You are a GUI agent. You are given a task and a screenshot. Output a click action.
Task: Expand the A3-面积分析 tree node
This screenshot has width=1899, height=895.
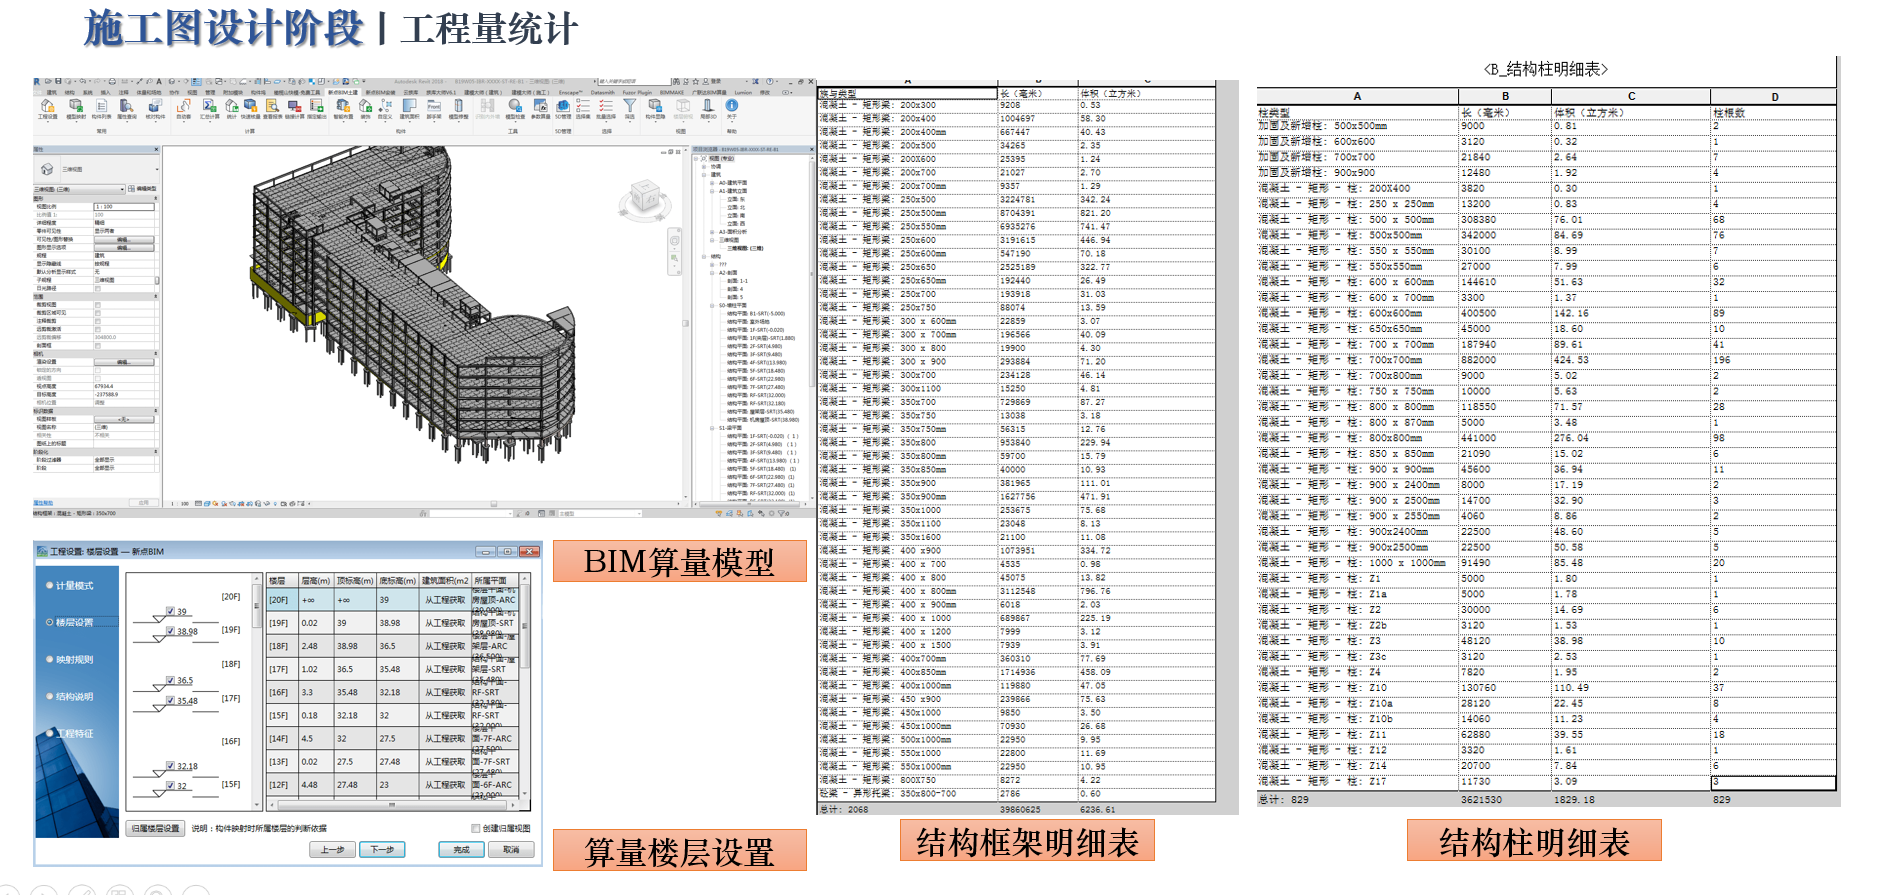click(x=712, y=232)
